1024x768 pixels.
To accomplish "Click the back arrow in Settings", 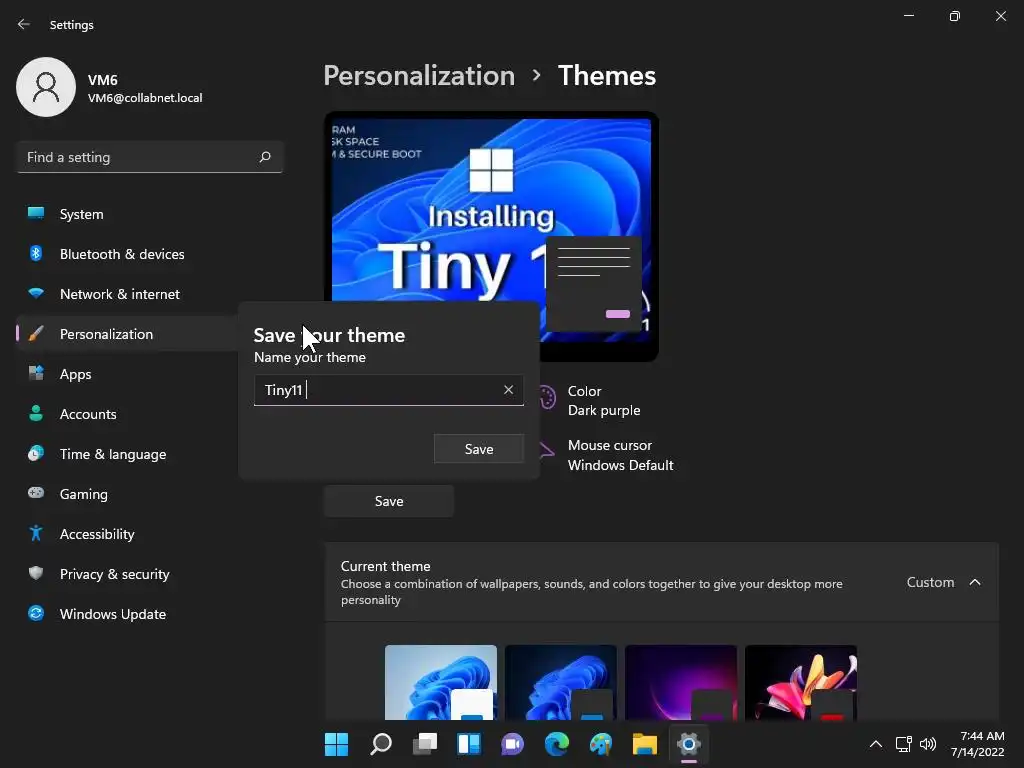I will (x=24, y=24).
